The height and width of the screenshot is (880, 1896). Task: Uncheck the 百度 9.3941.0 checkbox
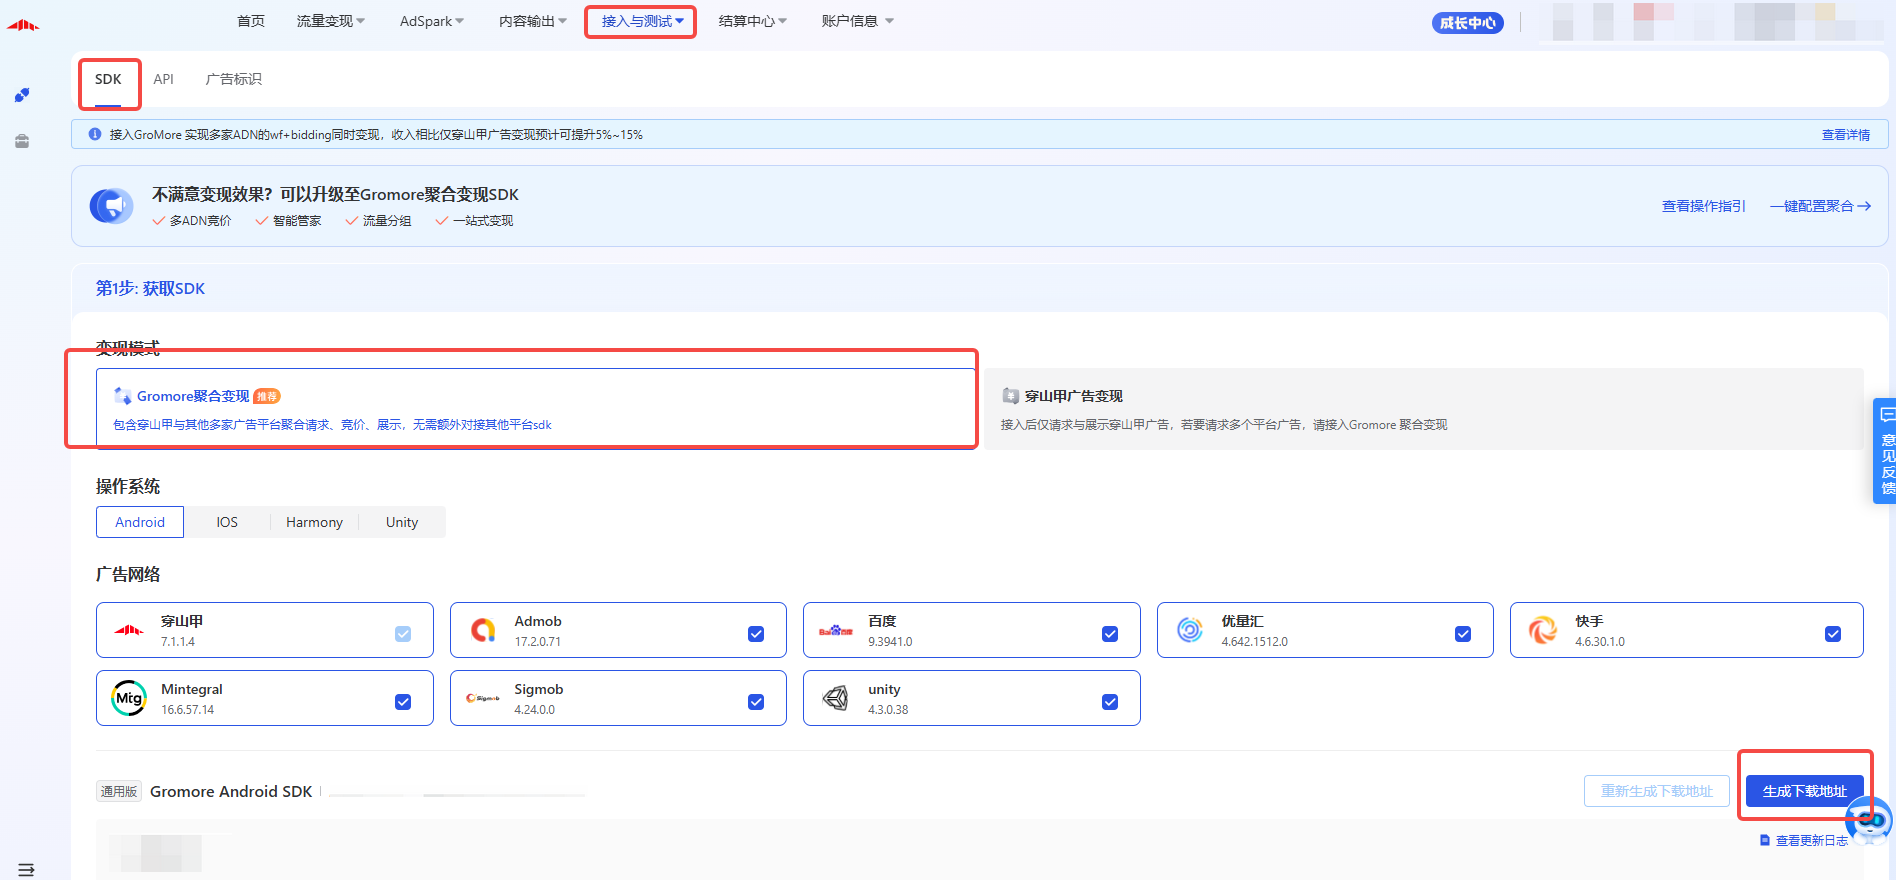[x=1110, y=634]
